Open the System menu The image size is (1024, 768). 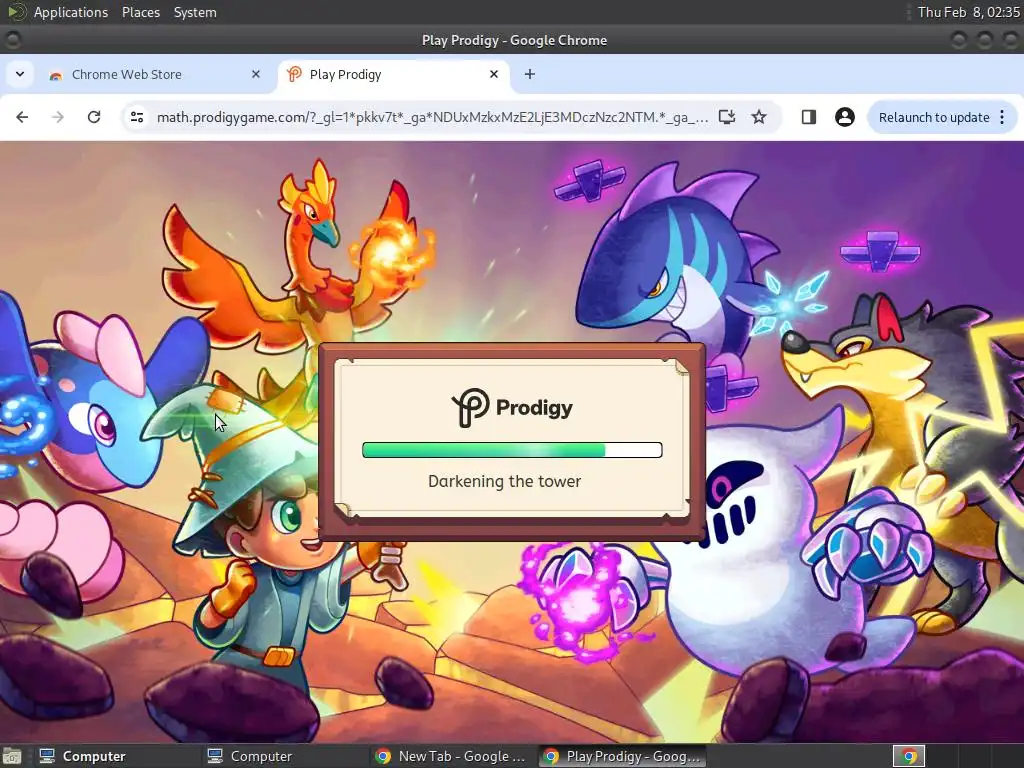tap(195, 12)
